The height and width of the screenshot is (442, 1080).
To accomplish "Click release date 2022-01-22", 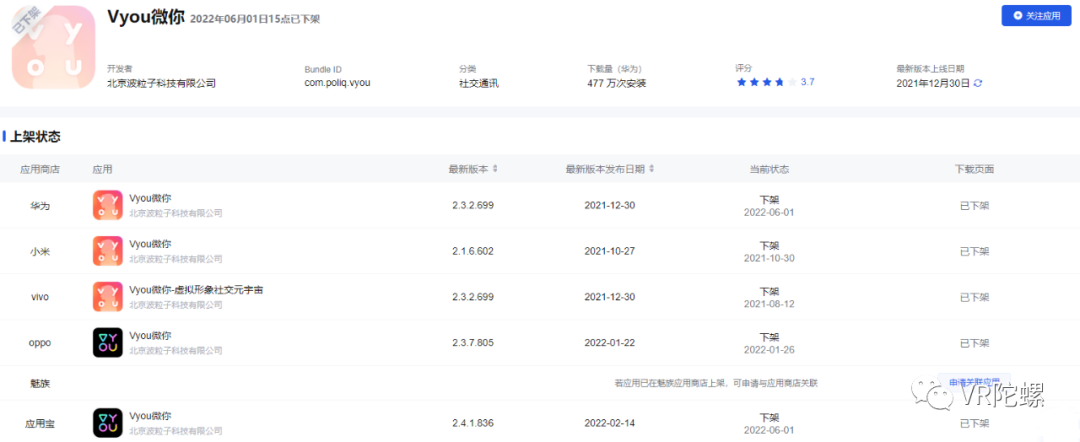I will (610, 343).
